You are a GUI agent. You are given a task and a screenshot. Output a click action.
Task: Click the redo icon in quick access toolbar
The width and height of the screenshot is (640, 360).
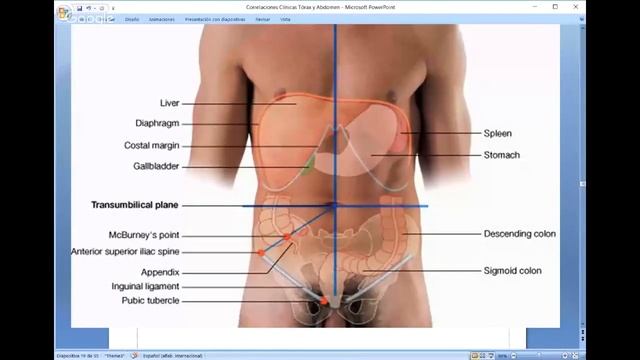[x=102, y=8]
